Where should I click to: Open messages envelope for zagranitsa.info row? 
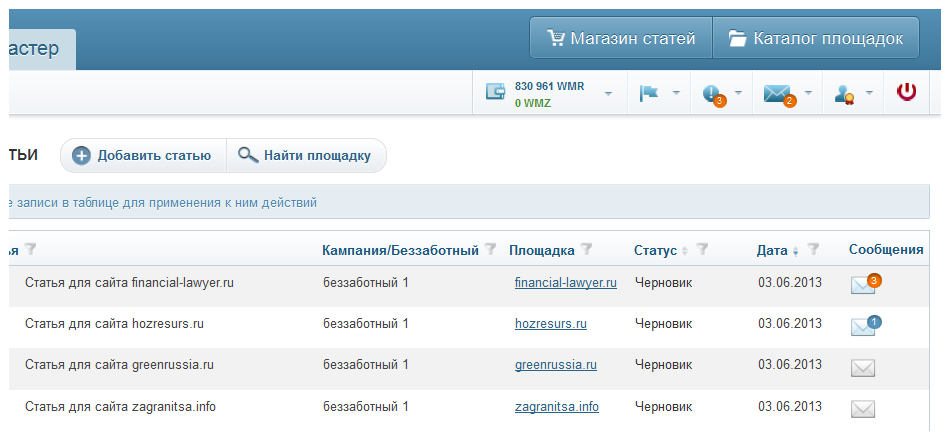pyautogui.click(x=863, y=409)
